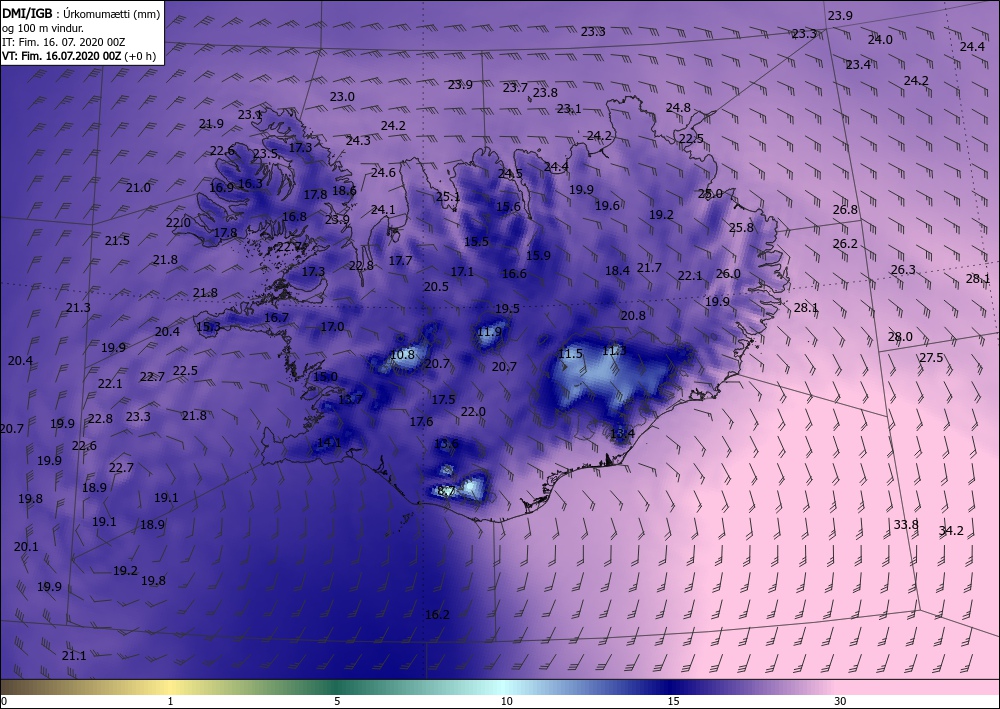
Task: Click the map value 24.0
Action: point(880,40)
